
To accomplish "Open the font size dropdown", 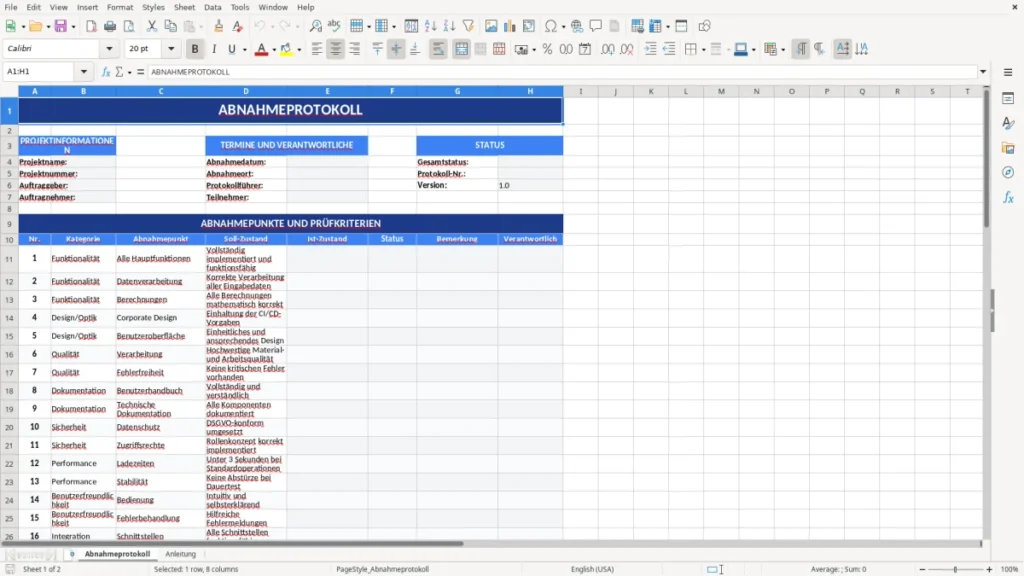I will 171,49.
